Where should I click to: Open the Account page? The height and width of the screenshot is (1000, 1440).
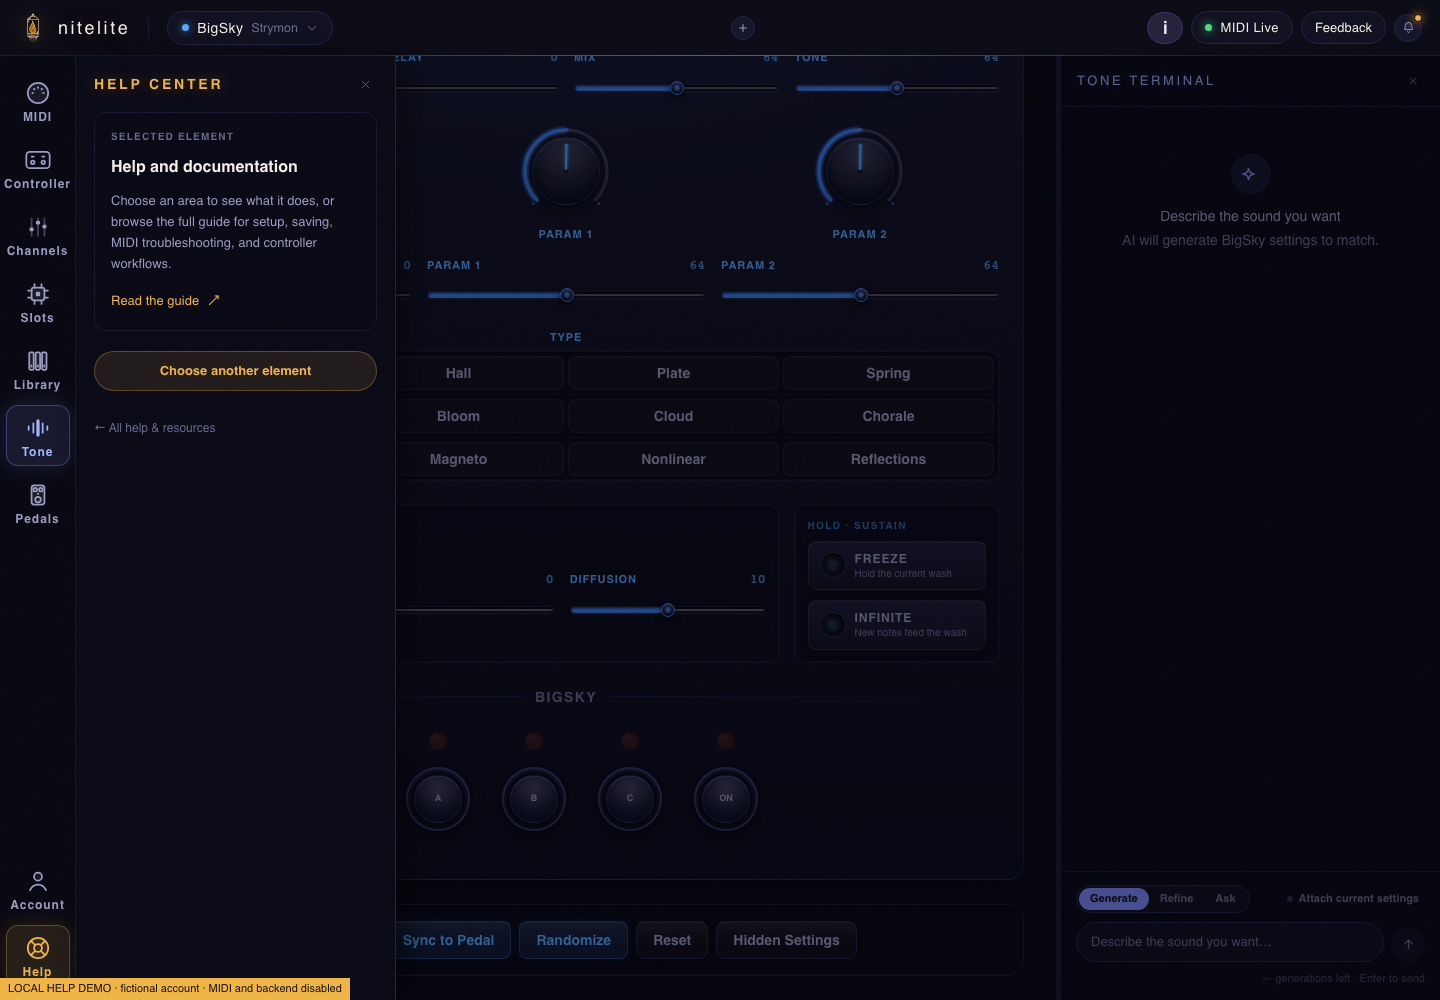[x=37, y=890]
